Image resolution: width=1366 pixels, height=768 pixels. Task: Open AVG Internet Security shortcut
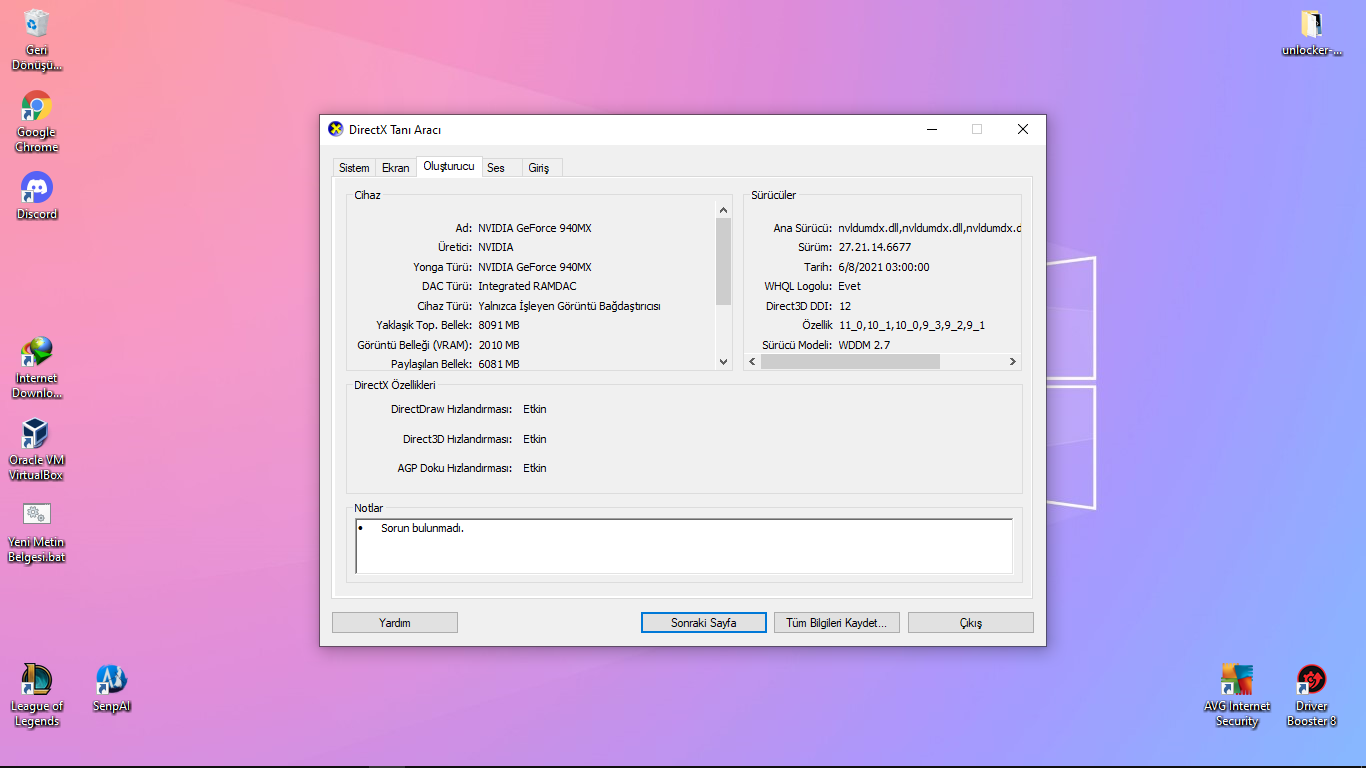coord(1237,696)
